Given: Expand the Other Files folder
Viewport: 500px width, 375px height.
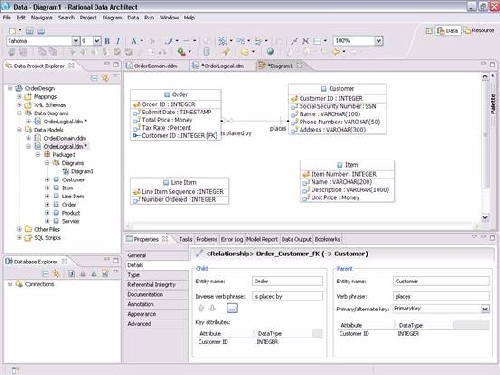Looking at the screenshot, I should 19,229.
